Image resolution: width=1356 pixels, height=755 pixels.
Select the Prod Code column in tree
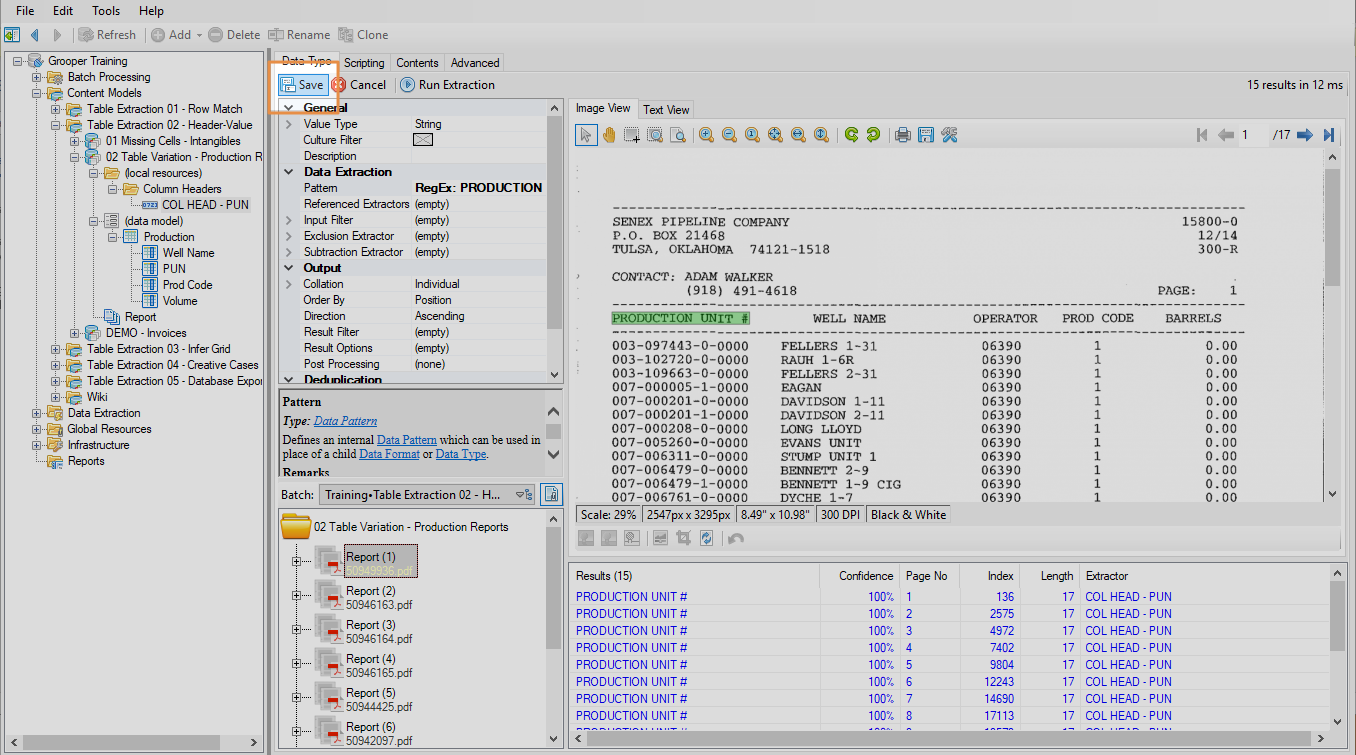tap(187, 285)
